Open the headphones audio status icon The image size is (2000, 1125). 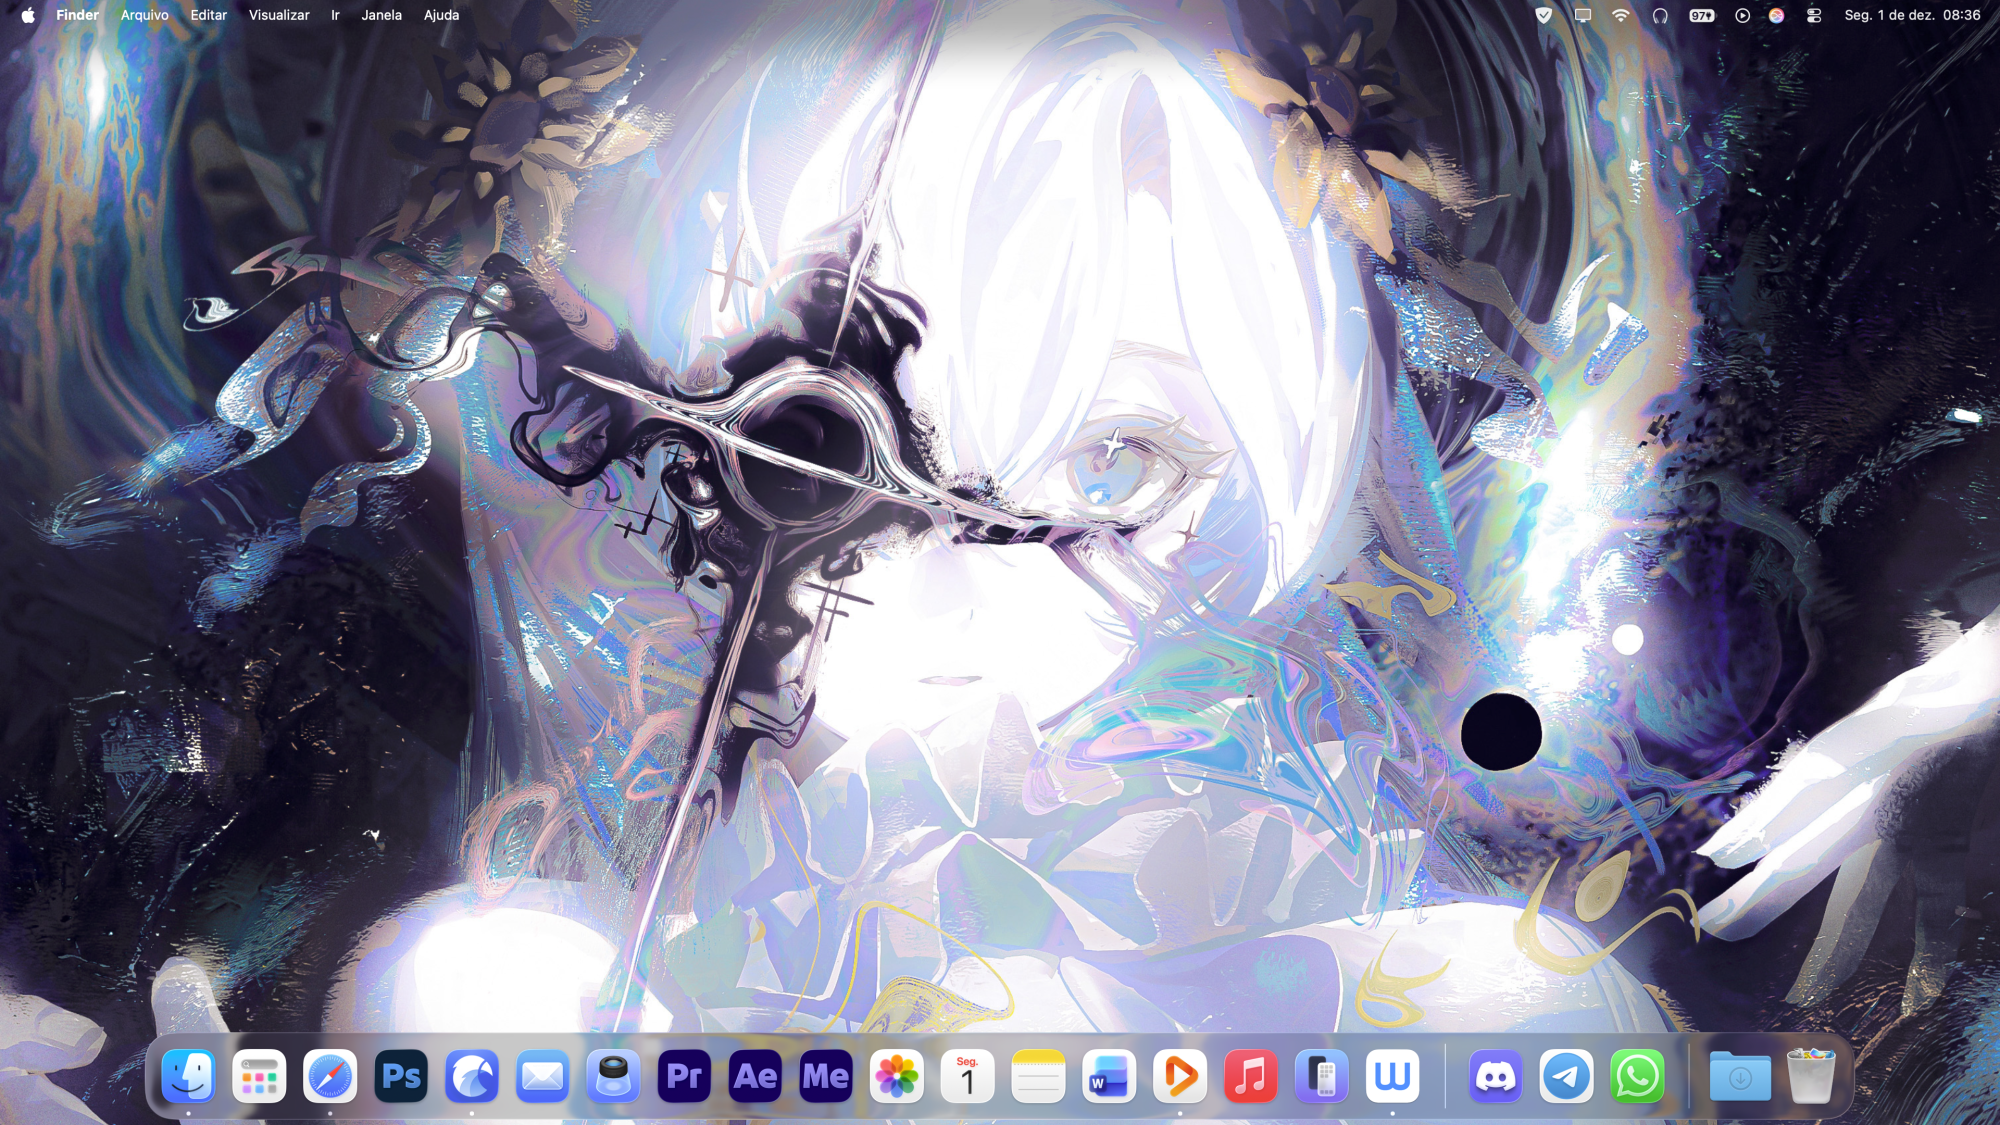coord(1660,15)
